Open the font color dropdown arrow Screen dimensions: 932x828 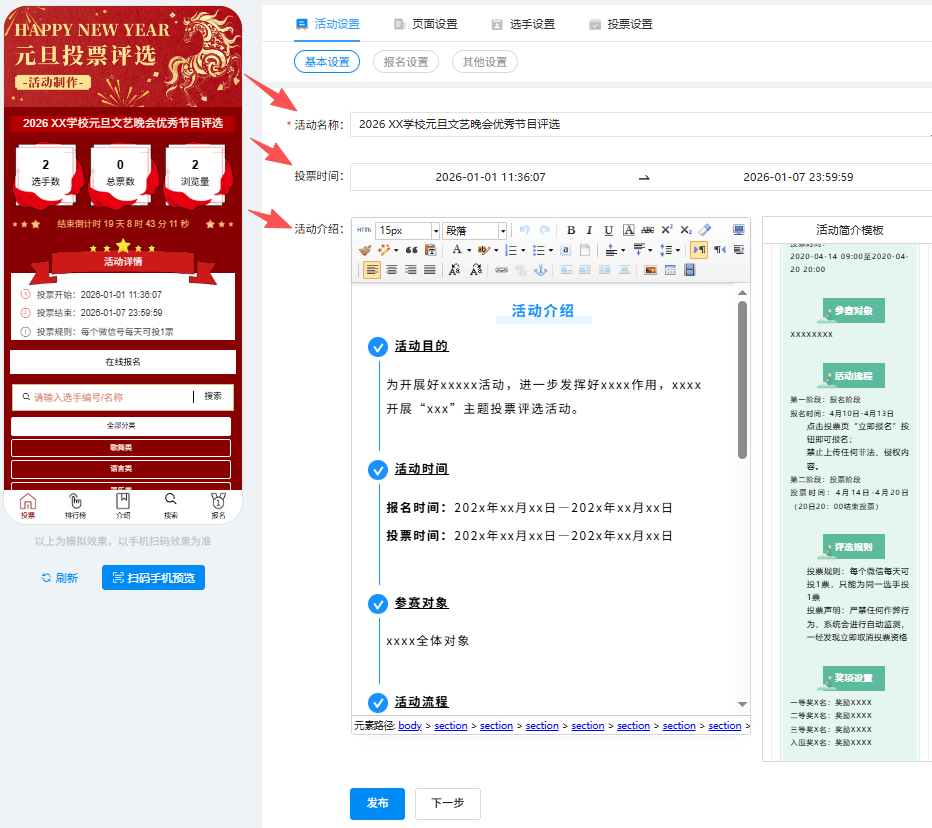click(468, 250)
